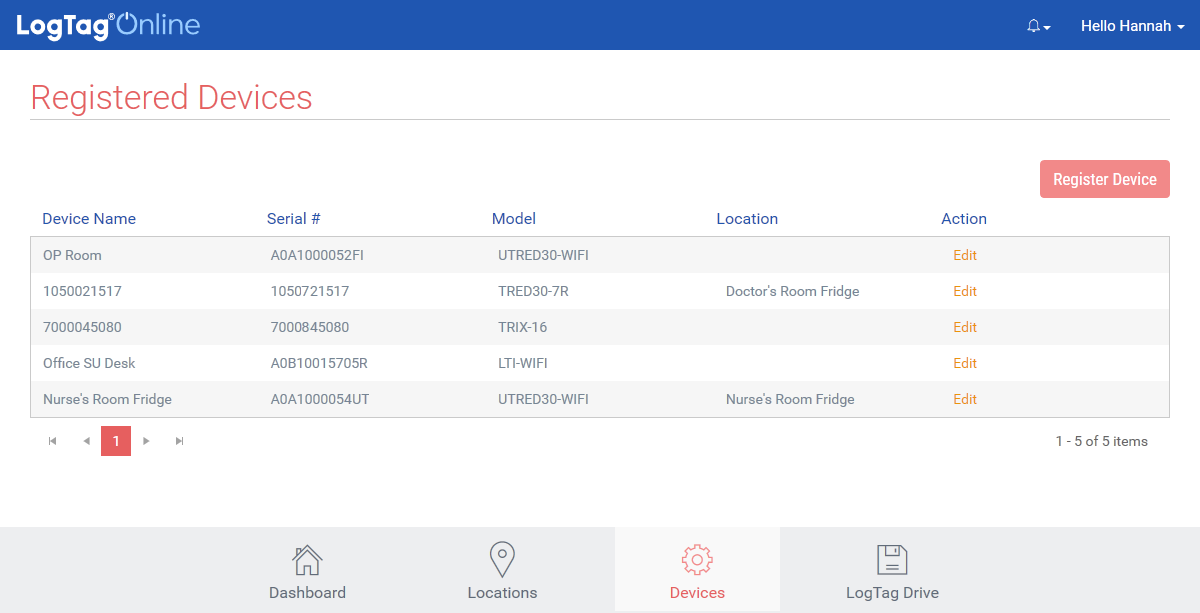The height and width of the screenshot is (613, 1200).
Task: Open LogTag Drive via the disk icon
Action: [892, 559]
